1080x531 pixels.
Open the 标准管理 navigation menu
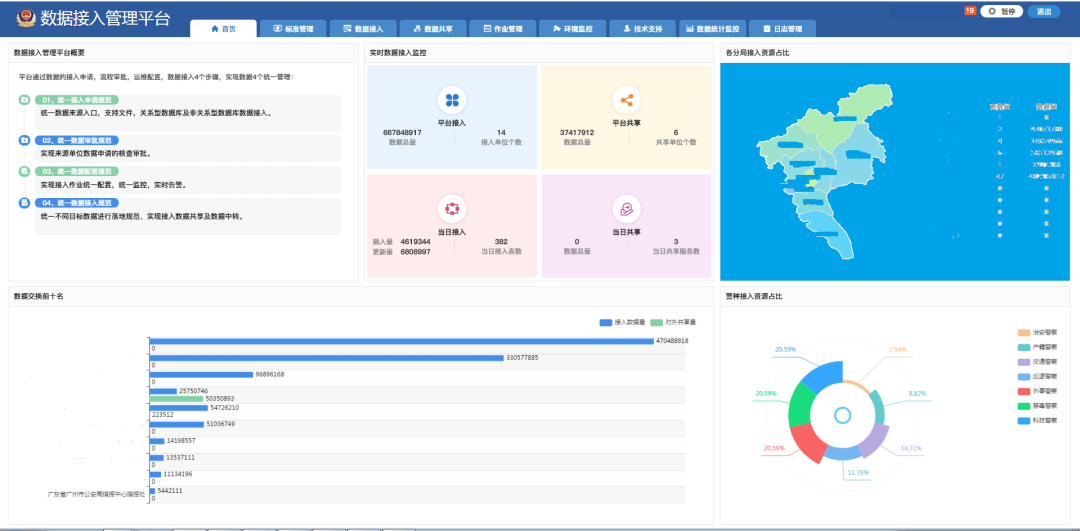pos(292,29)
